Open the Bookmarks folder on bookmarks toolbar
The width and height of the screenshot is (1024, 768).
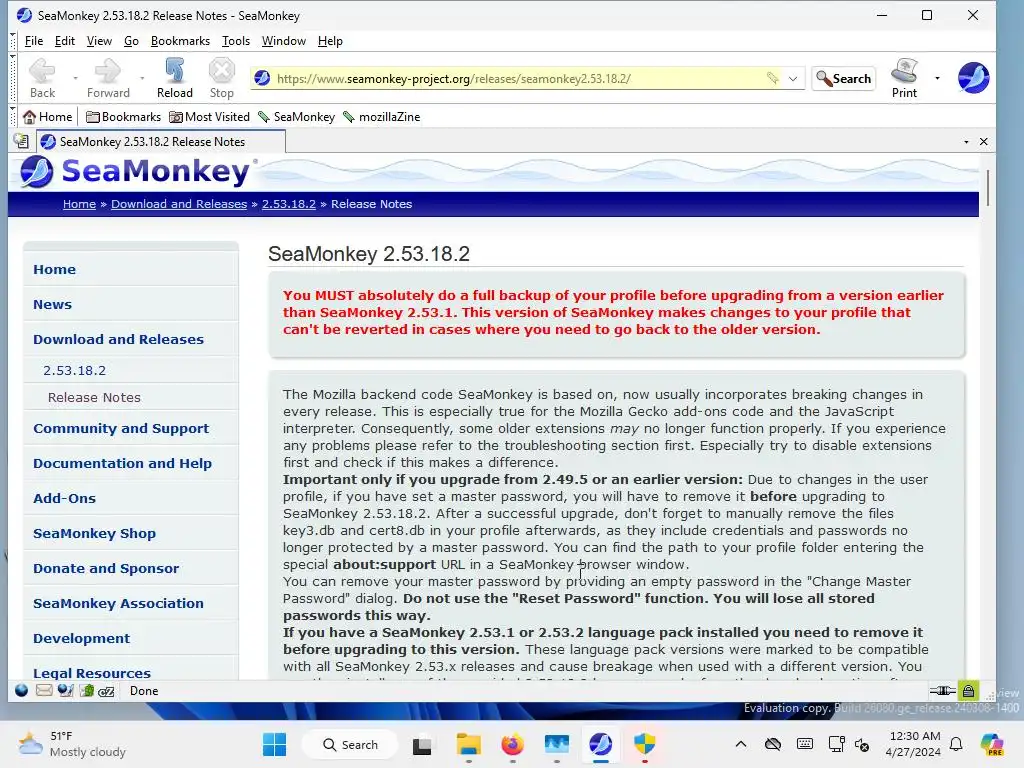click(x=123, y=116)
